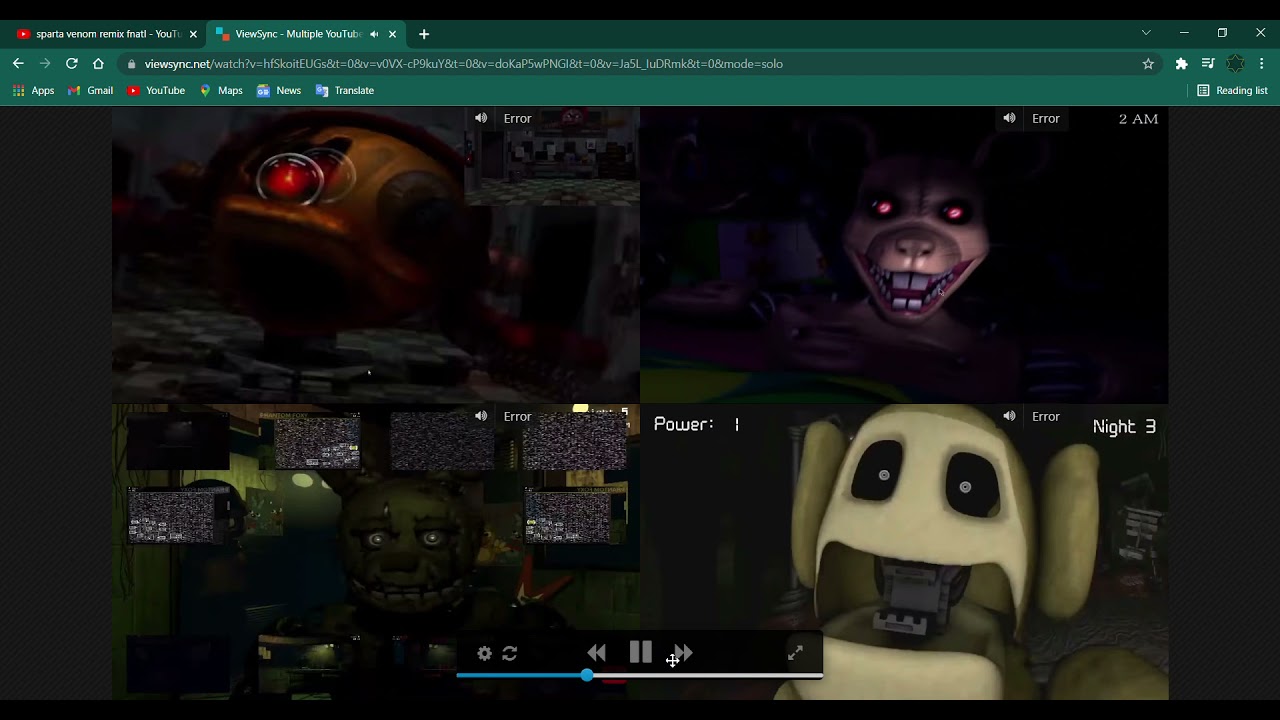Open the Reading list
Screen dimensions: 1280x720
[1232, 90]
